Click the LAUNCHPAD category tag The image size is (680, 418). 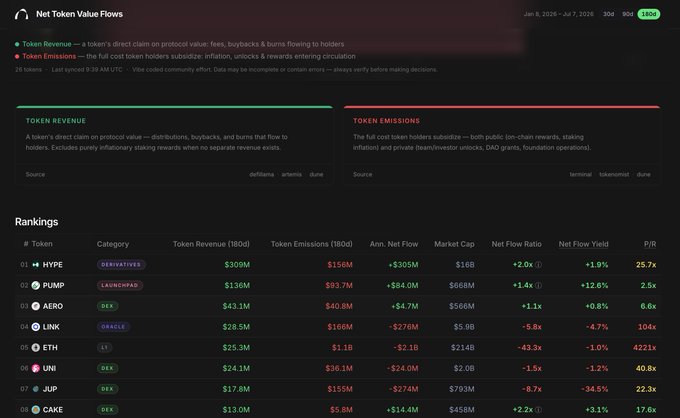[x=120, y=285]
